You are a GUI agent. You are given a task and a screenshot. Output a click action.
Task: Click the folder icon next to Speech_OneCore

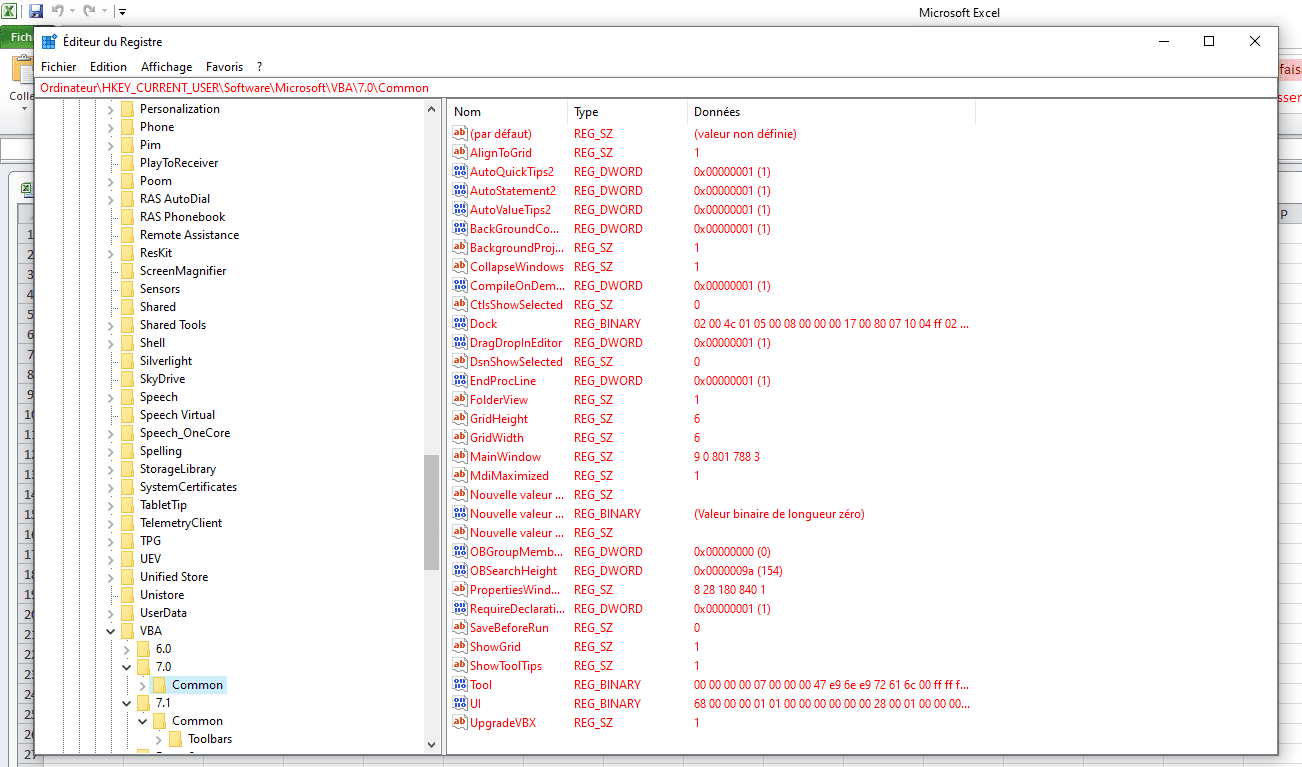127,433
